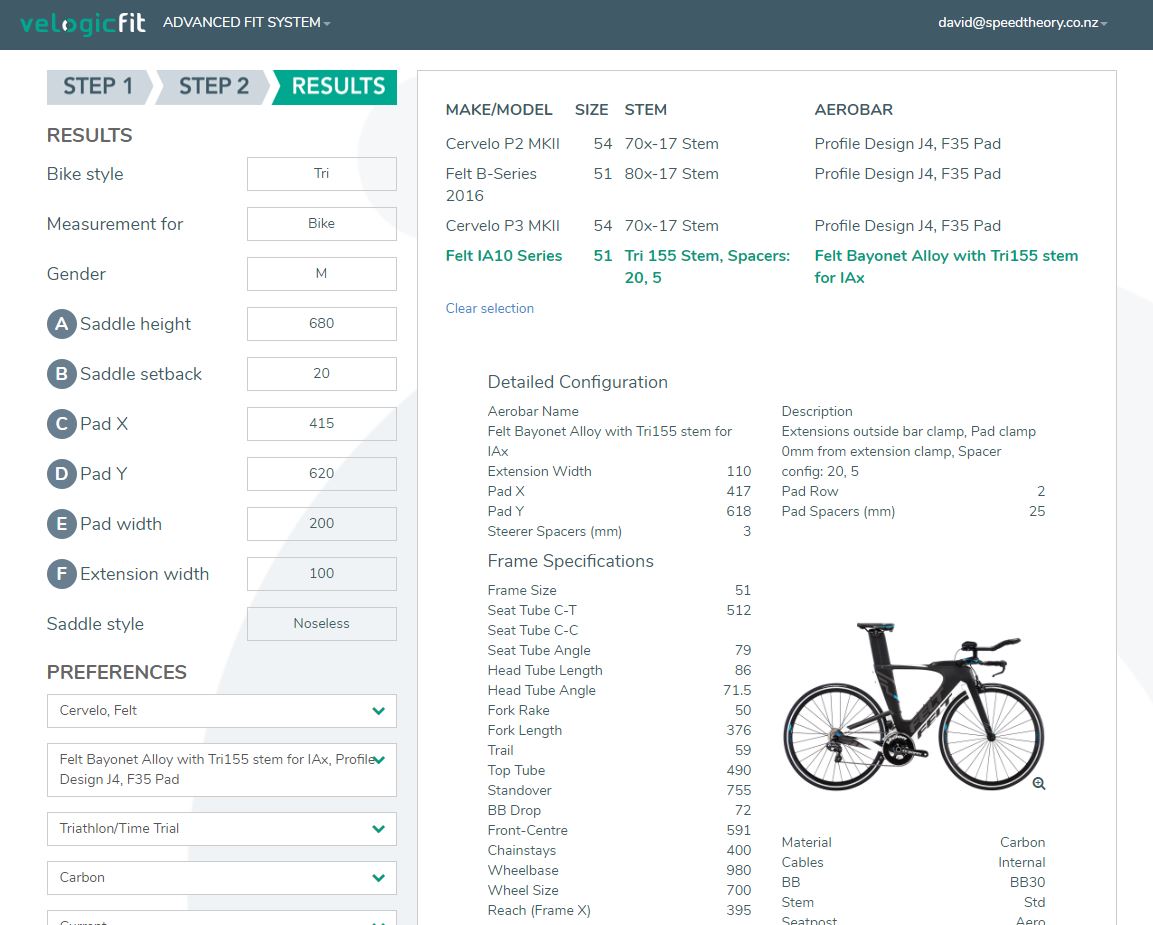
Task: Click the Pad Spacers (mm) value 25
Action: pos(1037,512)
